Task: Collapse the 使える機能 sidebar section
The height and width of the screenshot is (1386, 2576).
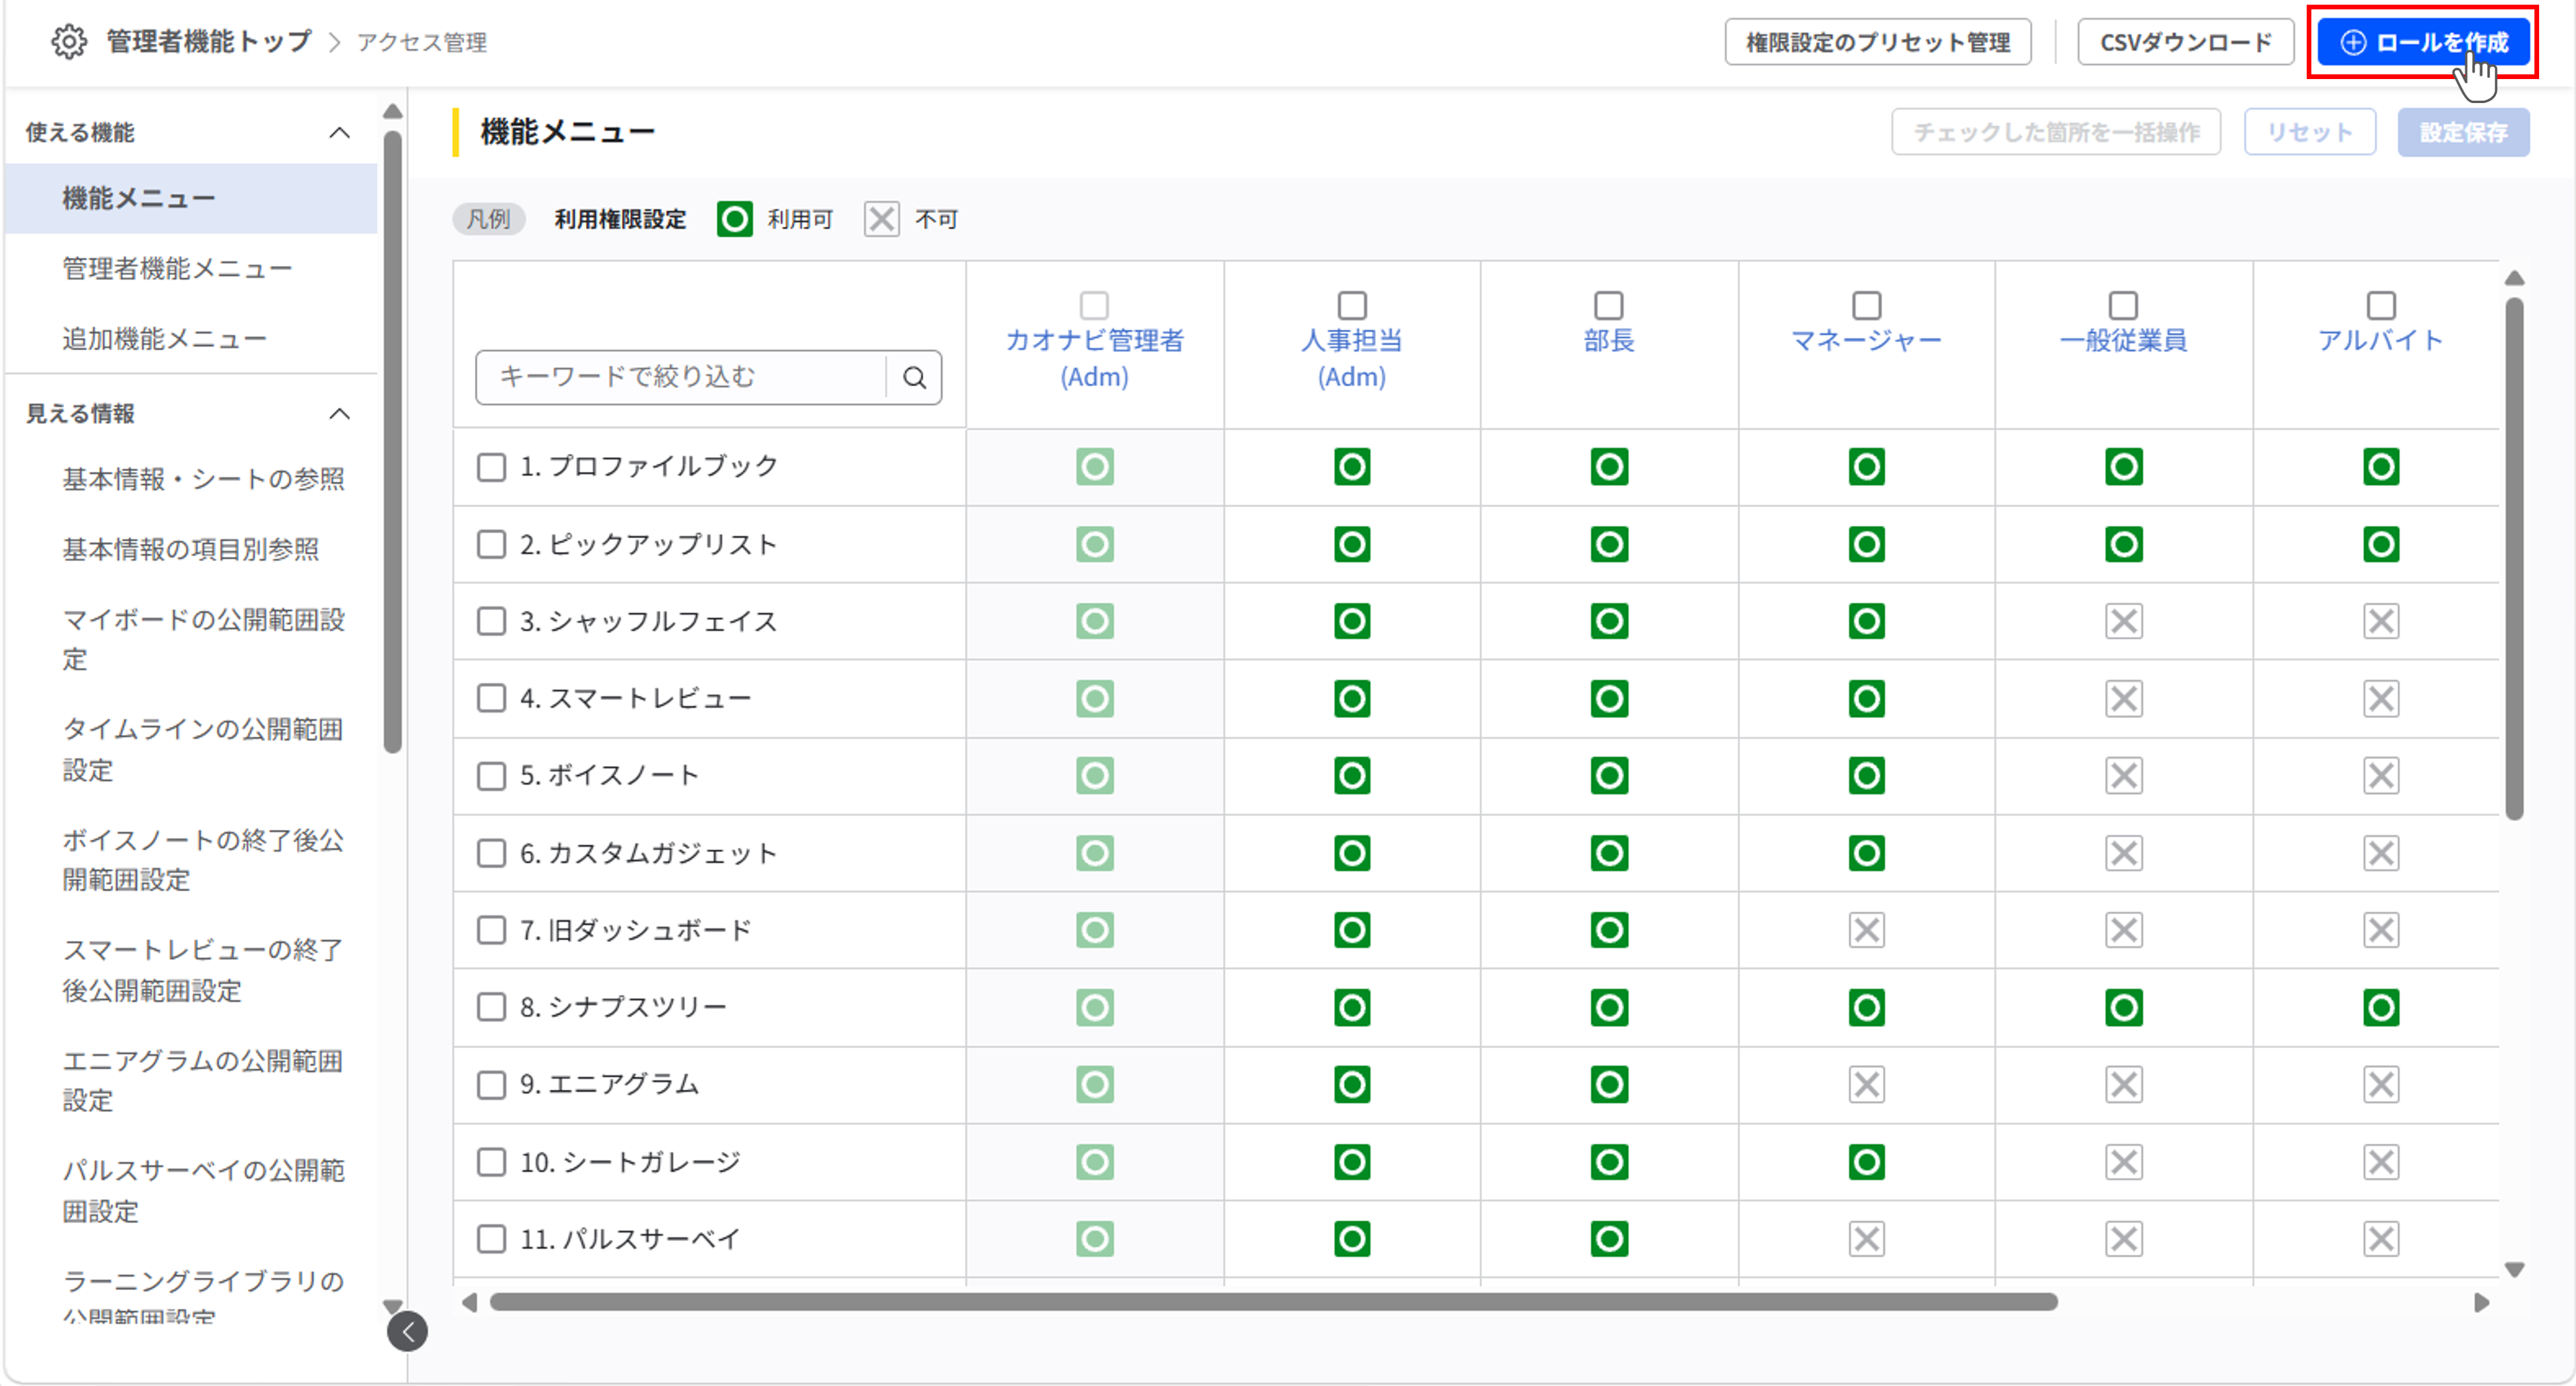Action: 340,132
